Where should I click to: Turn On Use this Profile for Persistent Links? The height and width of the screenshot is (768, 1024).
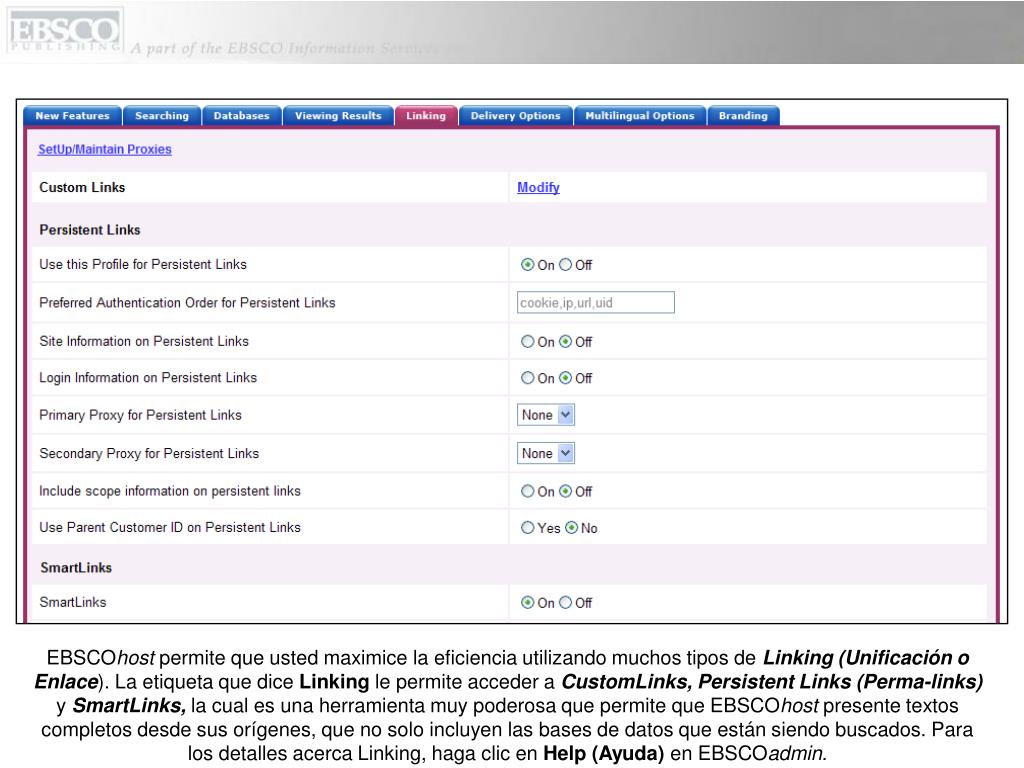click(527, 264)
